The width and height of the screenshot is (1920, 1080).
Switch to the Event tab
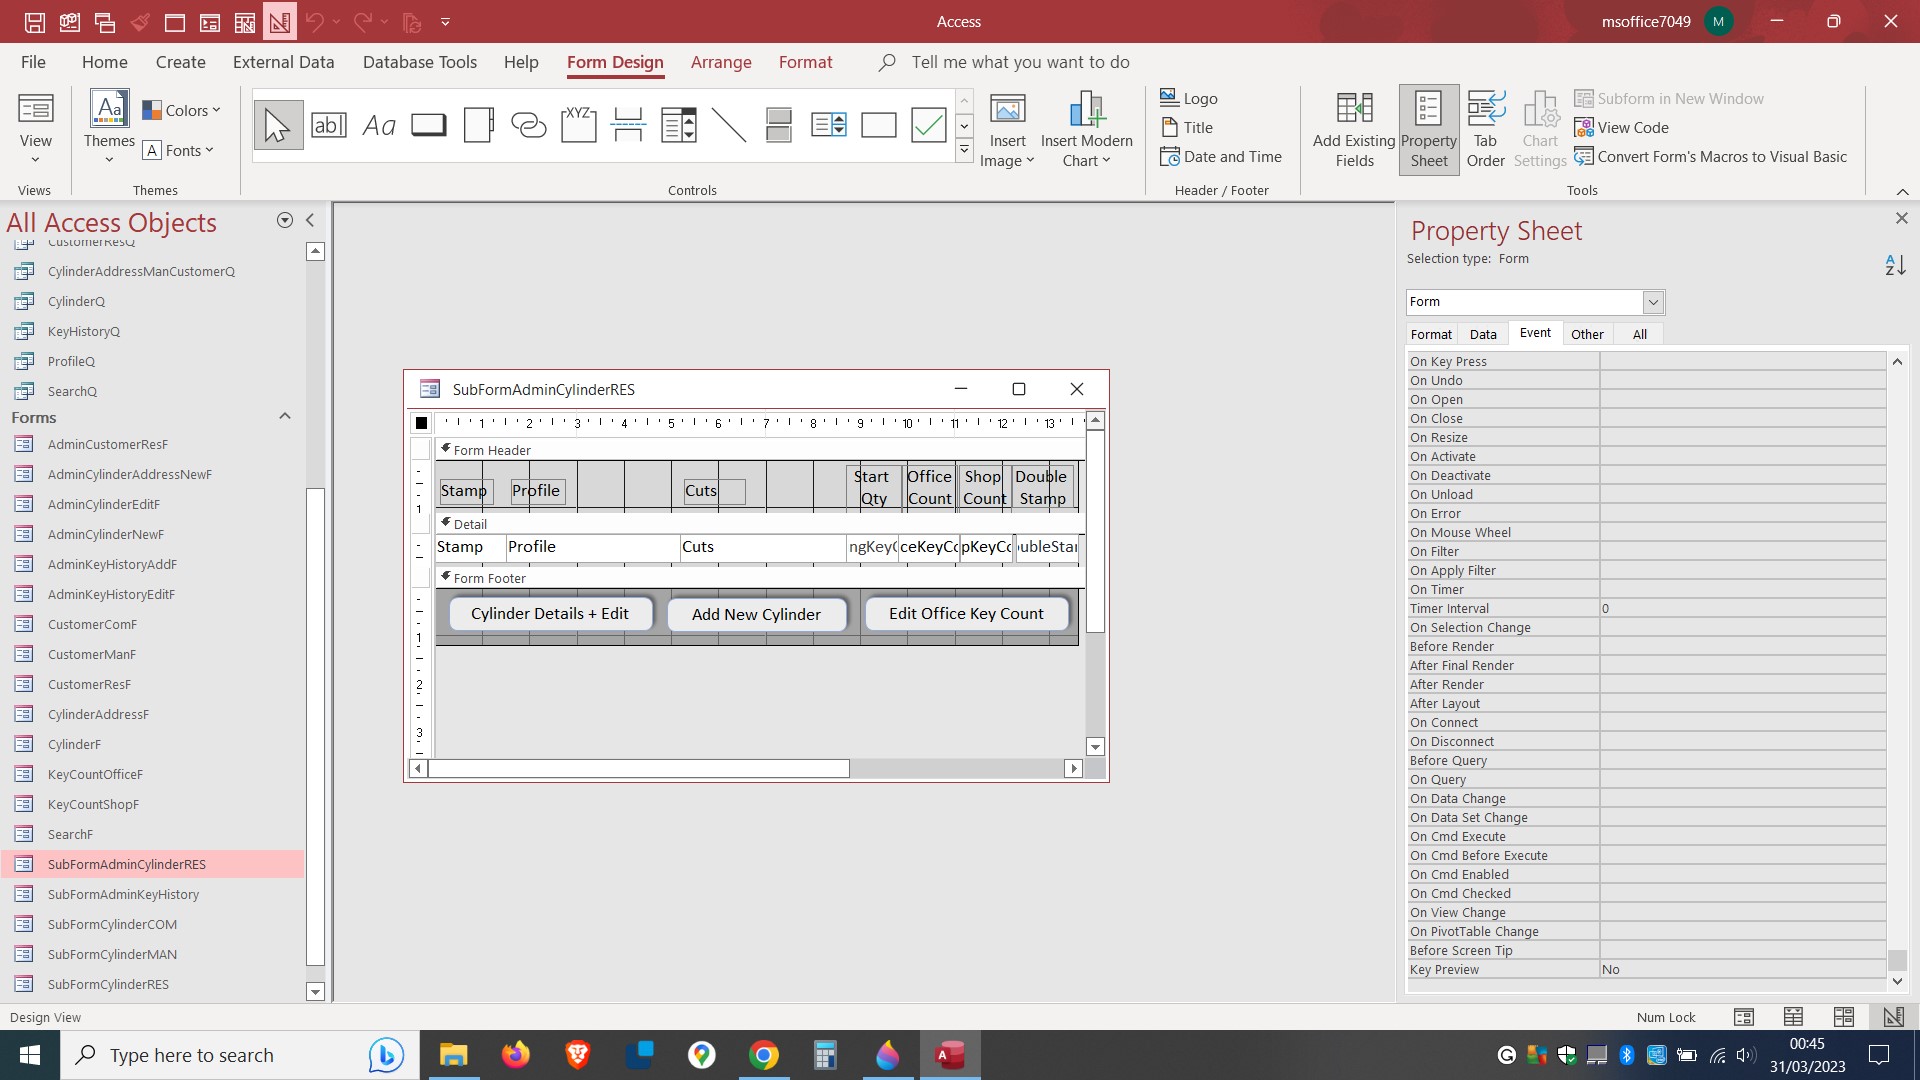(1536, 333)
